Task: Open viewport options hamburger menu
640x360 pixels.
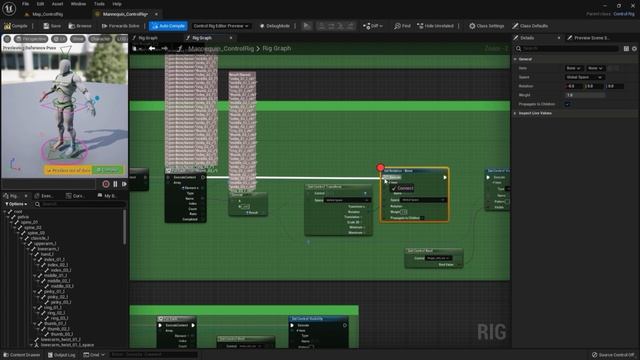Action: click(7, 39)
